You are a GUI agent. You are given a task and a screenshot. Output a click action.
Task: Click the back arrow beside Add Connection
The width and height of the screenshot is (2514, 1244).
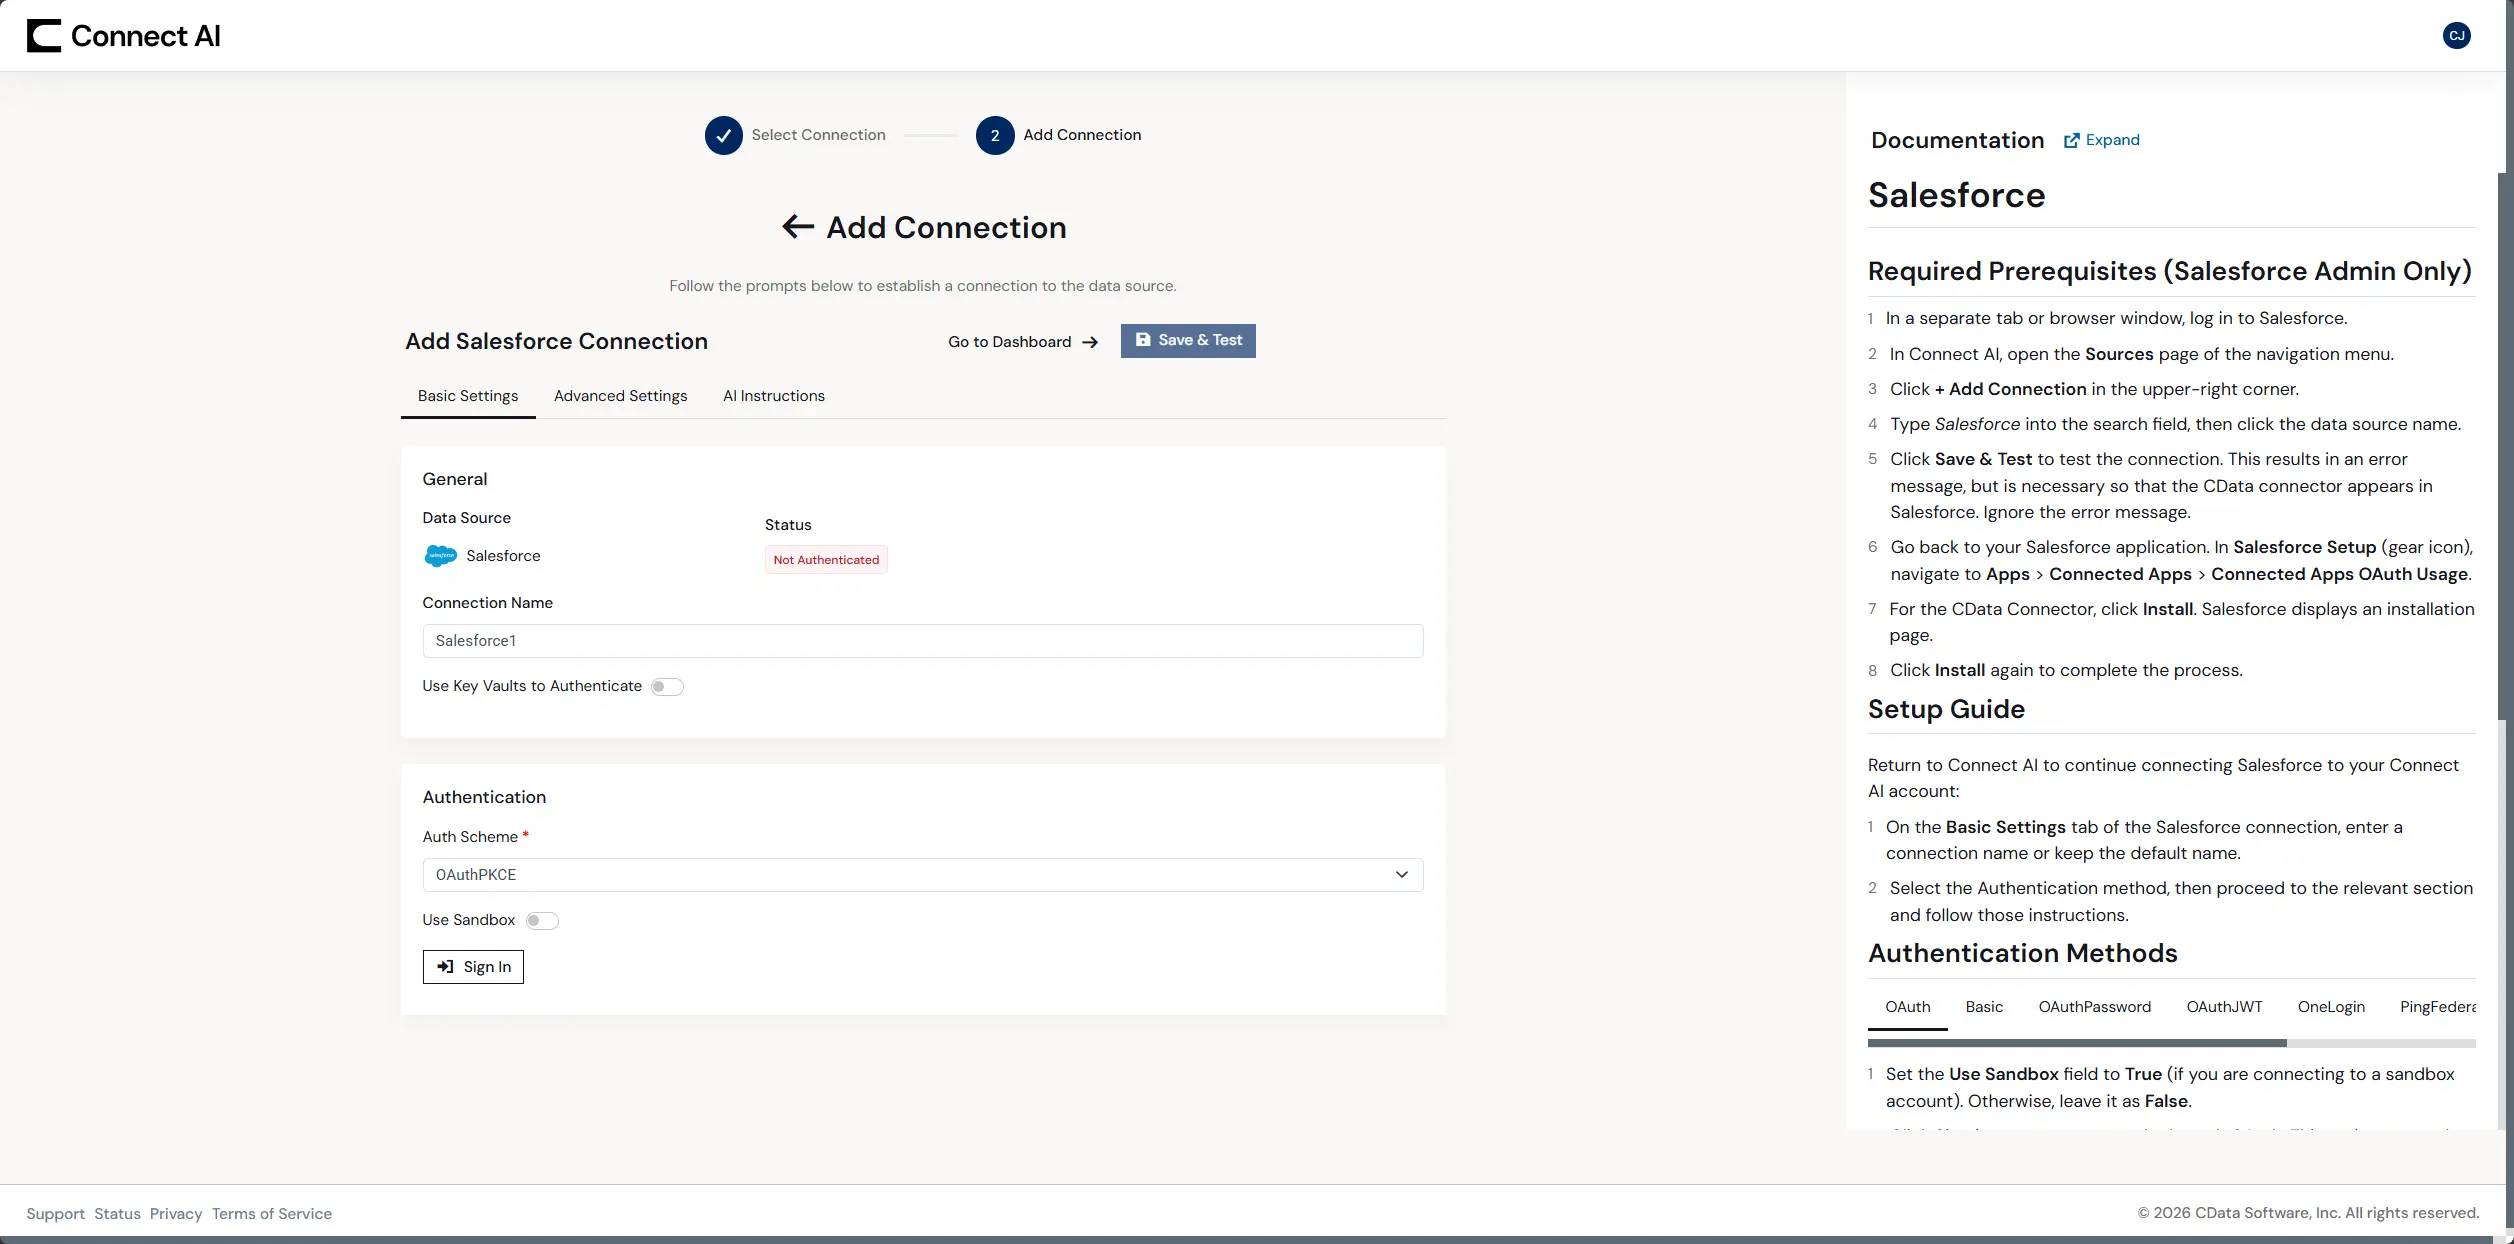[x=797, y=227]
